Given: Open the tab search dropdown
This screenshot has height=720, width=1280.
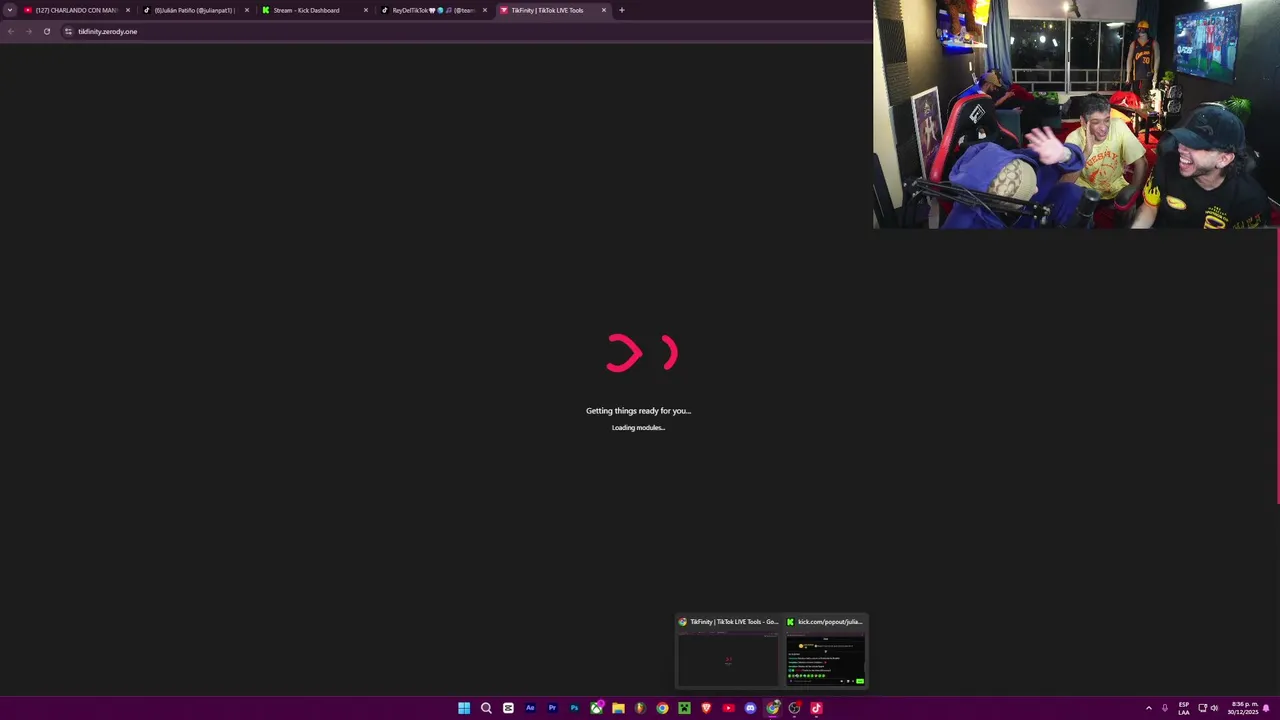Looking at the screenshot, I should (9, 10).
